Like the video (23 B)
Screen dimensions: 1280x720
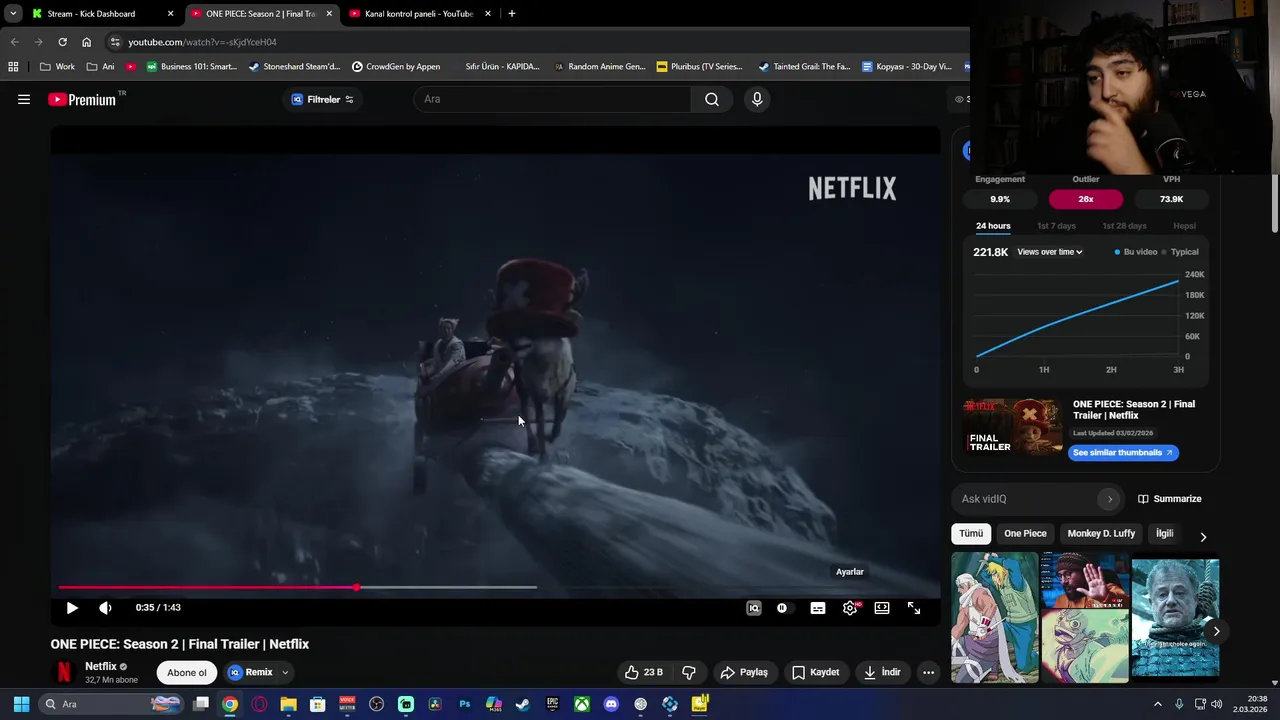pyautogui.click(x=644, y=672)
